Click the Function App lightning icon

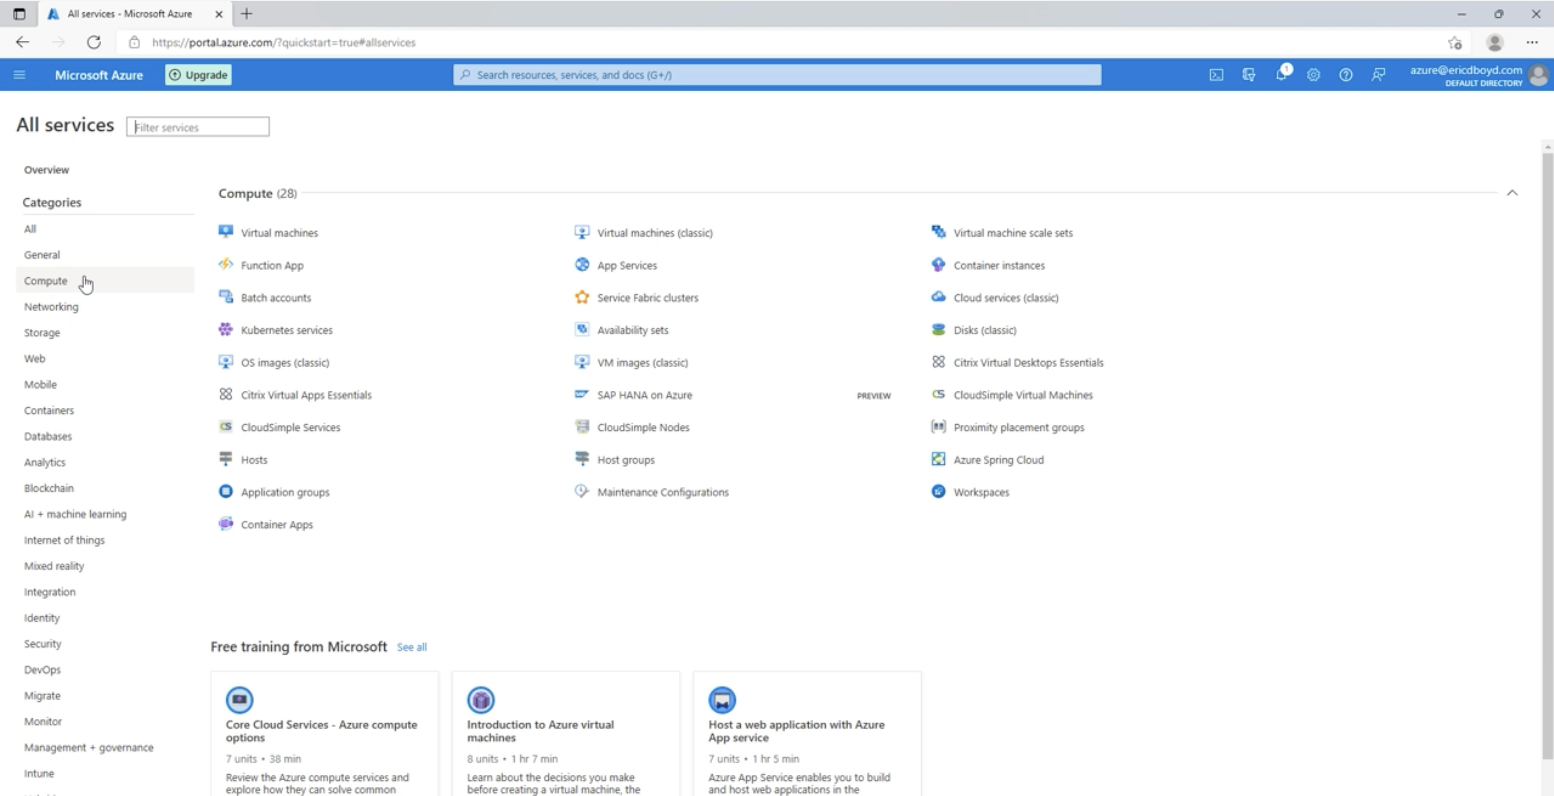tap(226, 265)
